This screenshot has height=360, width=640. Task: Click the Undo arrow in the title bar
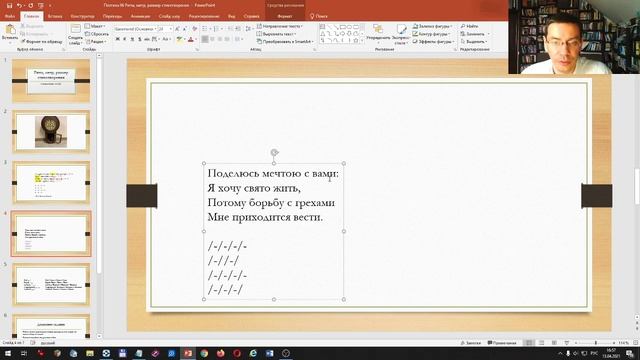20,6
